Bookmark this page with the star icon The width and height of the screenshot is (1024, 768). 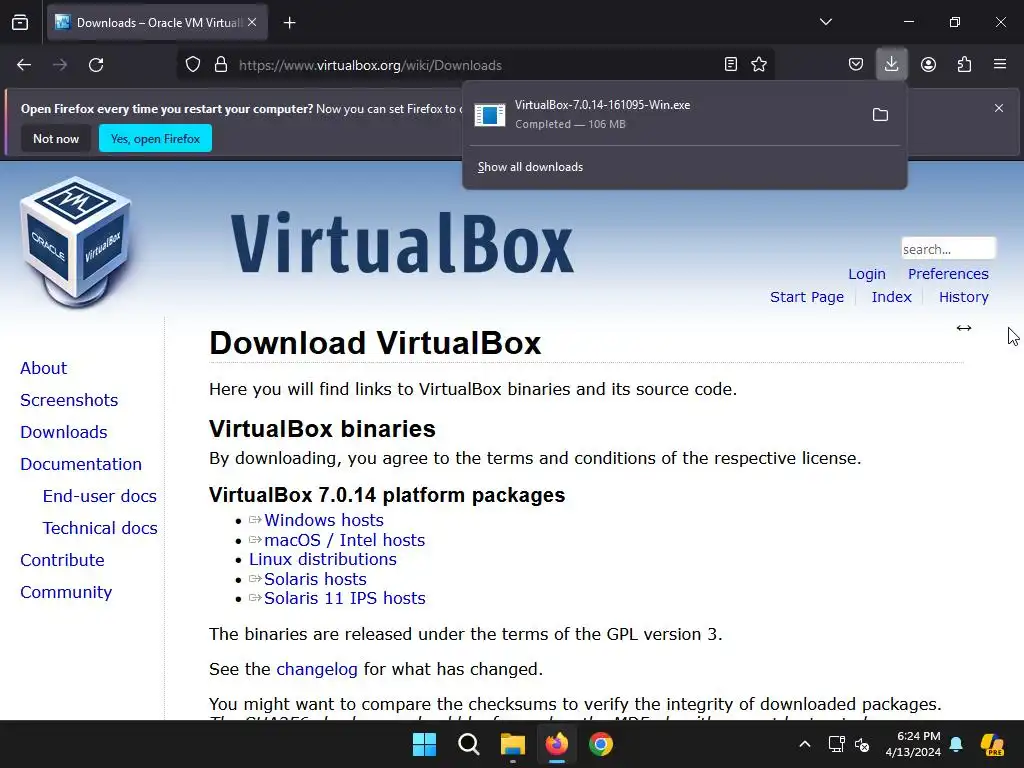[x=759, y=64]
